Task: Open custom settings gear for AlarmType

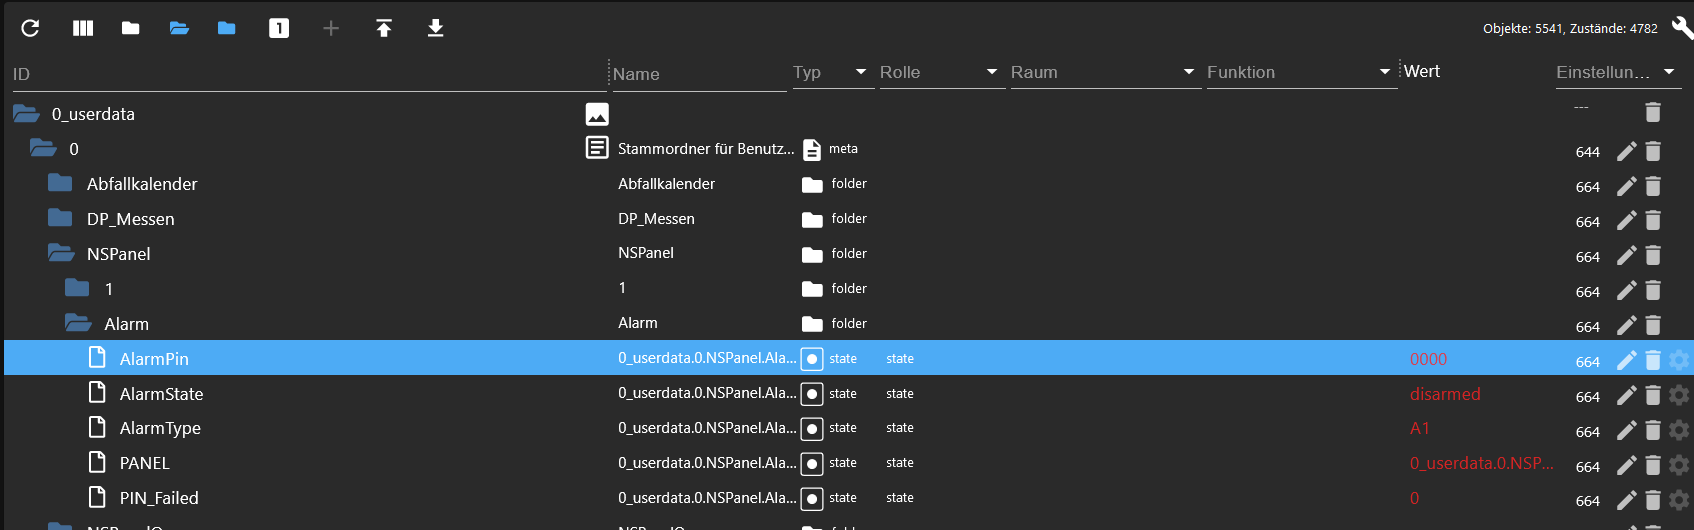Action: pos(1679,430)
